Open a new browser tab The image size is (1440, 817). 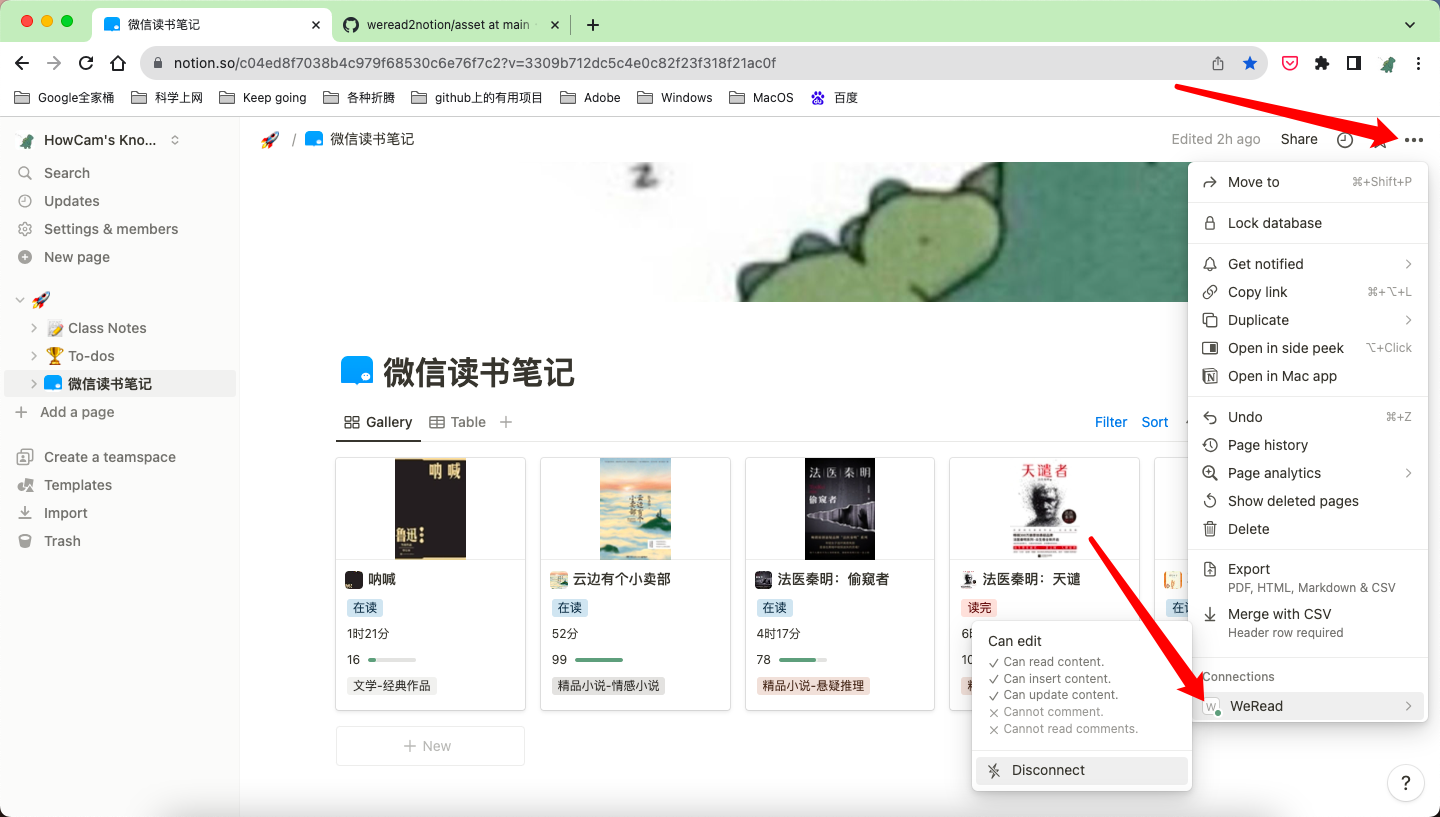pyautogui.click(x=593, y=24)
